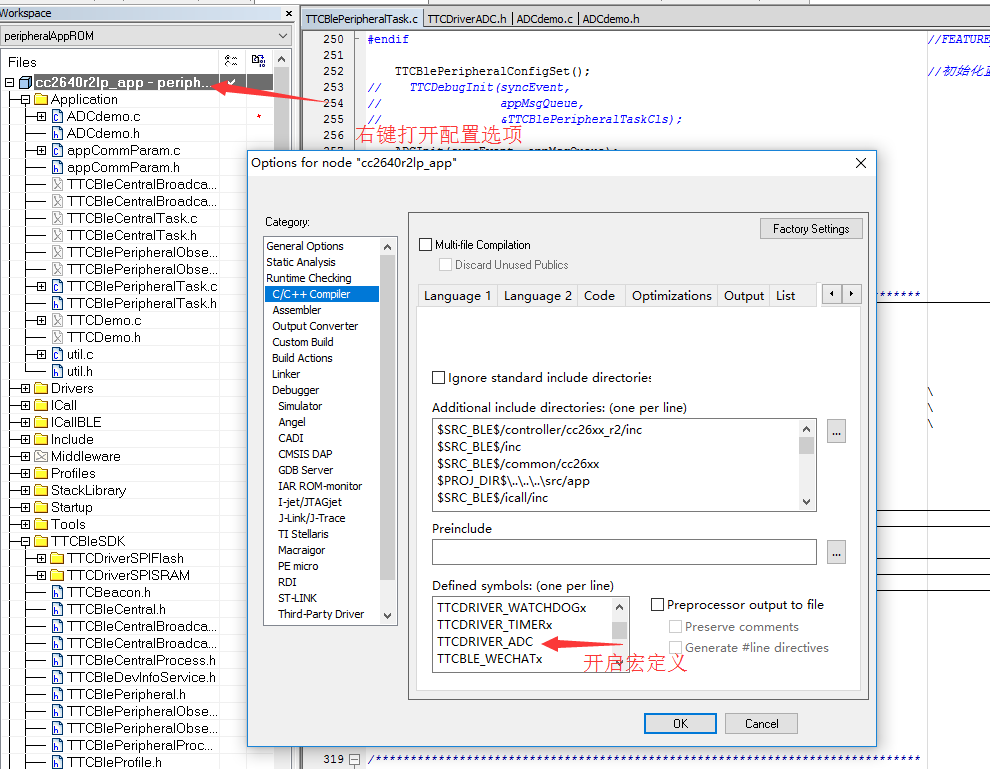The image size is (990, 769).
Task: Click the Category list scrollbar down arrow
Action: (387, 616)
